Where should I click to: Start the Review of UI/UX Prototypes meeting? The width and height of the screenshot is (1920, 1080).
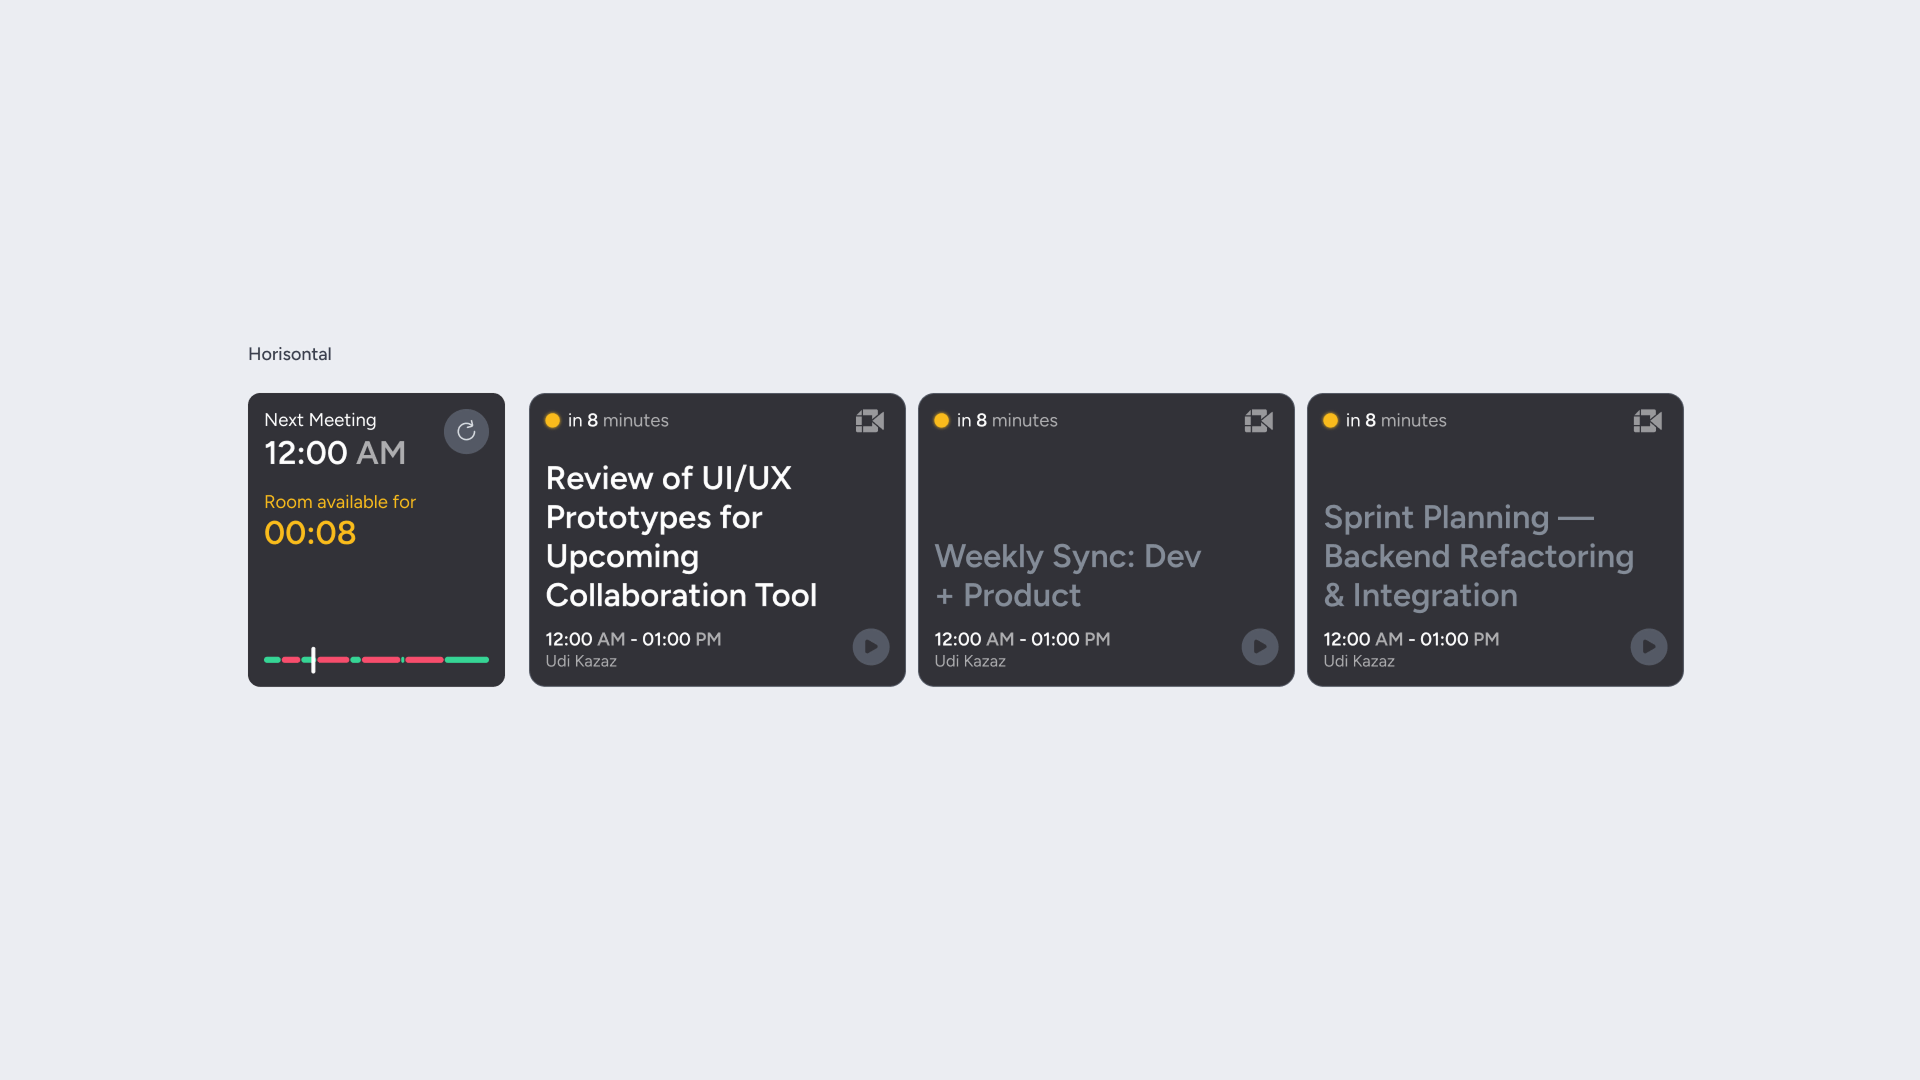tap(871, 647)
